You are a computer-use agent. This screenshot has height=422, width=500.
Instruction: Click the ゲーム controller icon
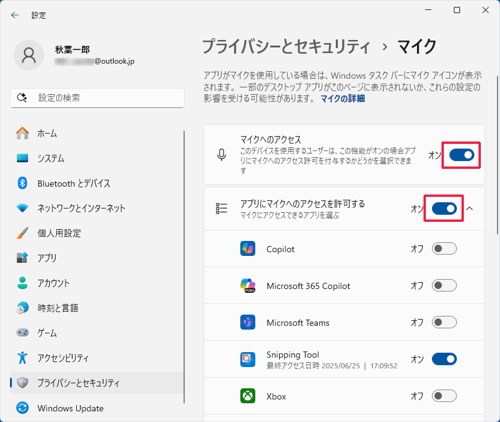tap(22, 333)
